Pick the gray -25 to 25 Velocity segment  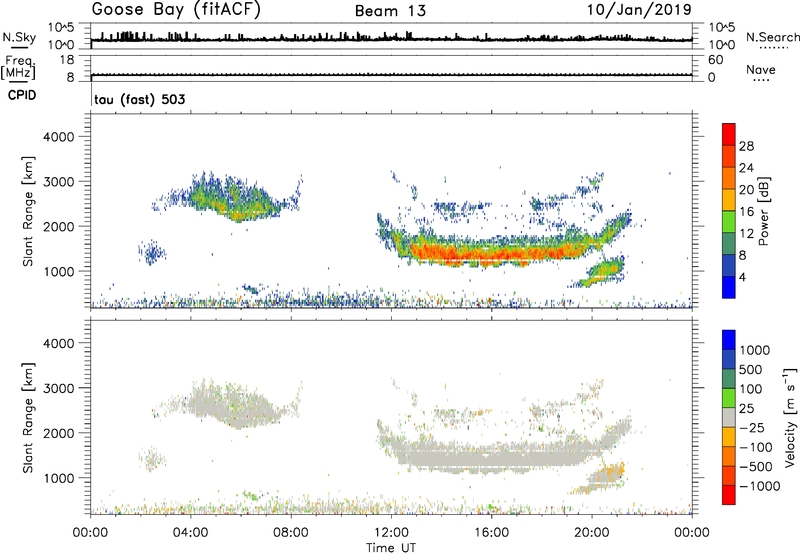(x=729, y=417)
